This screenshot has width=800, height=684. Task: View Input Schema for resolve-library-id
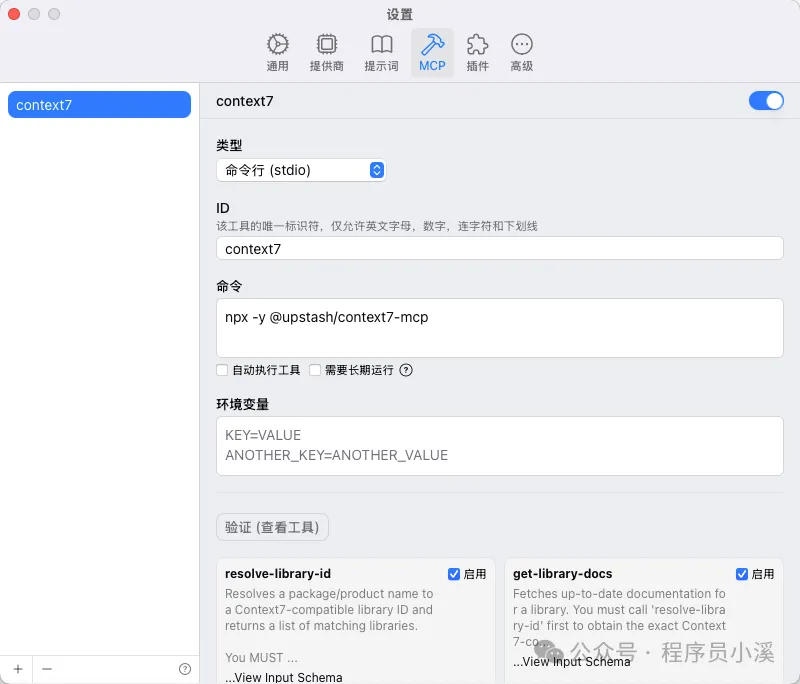[284, 677]
